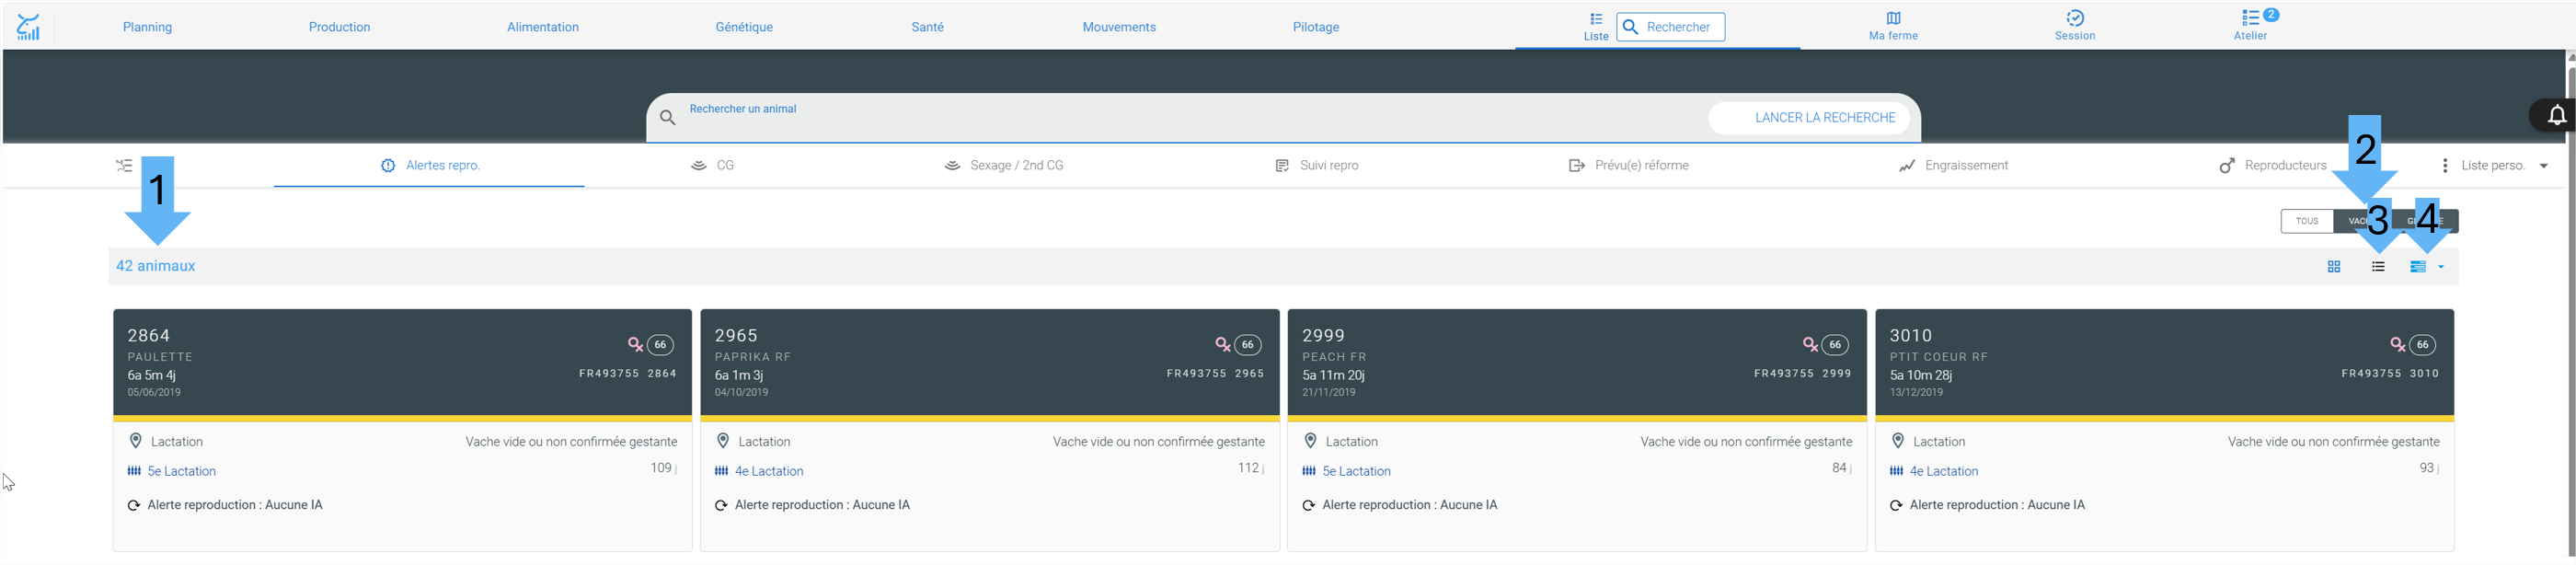Open the Mouvements menu
Viewport: 2576px width, 565px height.
[1119, 27]
